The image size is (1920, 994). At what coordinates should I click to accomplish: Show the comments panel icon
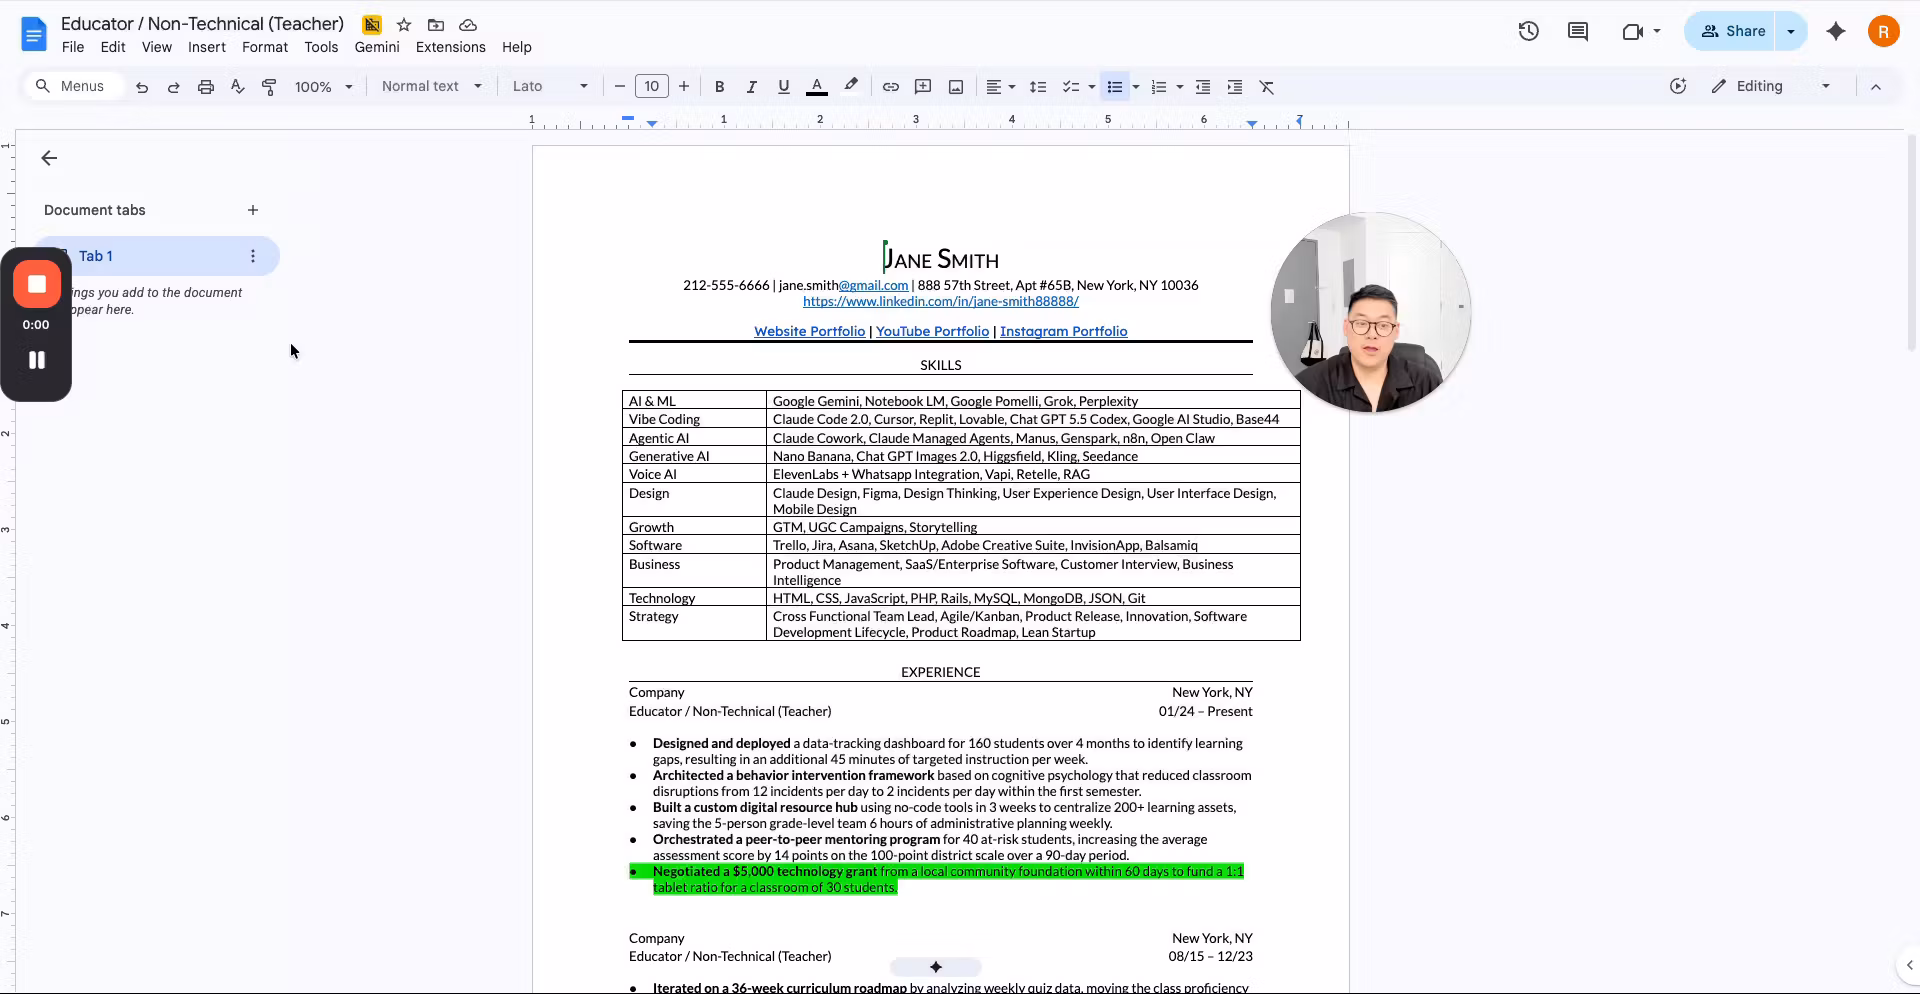point(1578,31)
